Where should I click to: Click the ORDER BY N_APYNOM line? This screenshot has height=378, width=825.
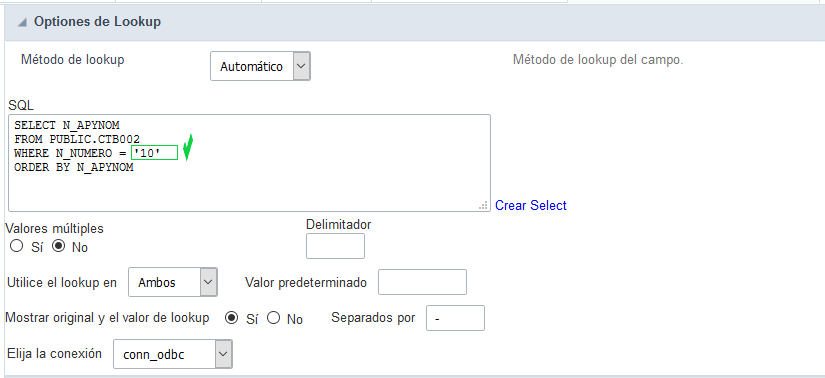pos(74,168)
